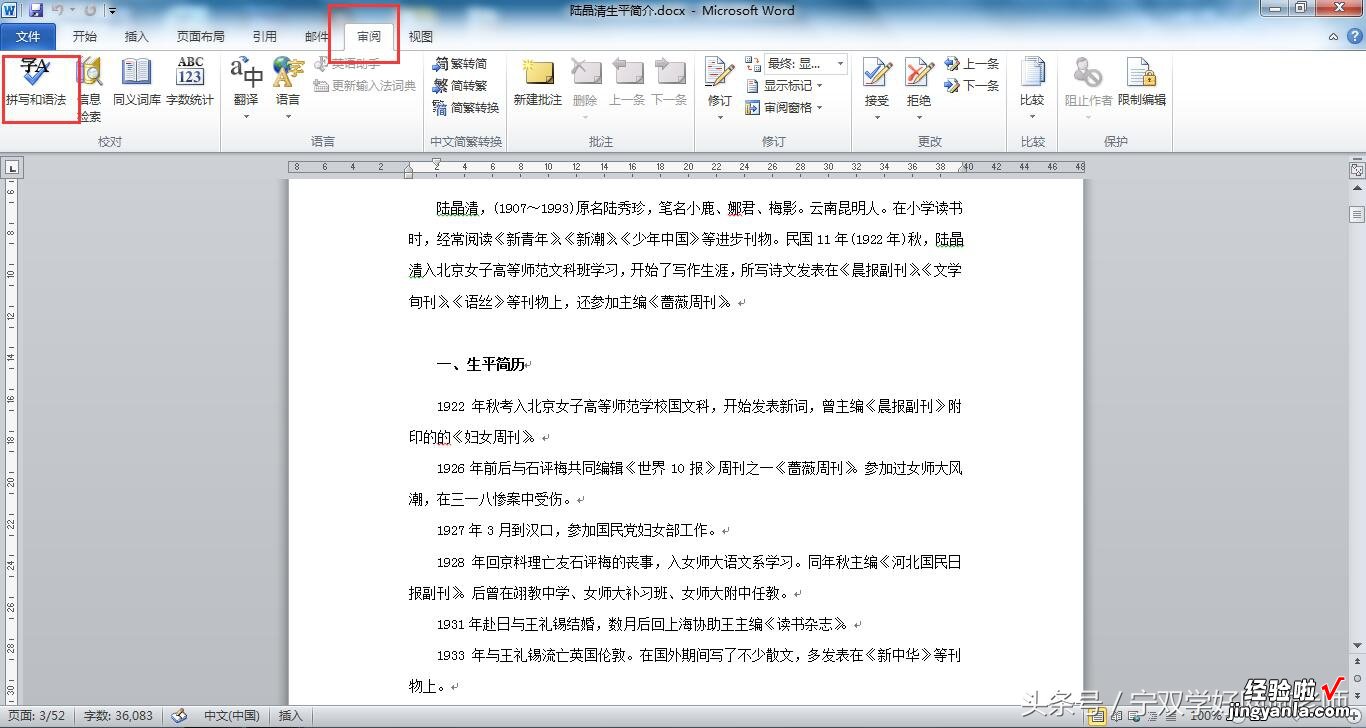Screen dimensions: 1366x728
Task: Open the 文件 file tab
Action: 28,36
